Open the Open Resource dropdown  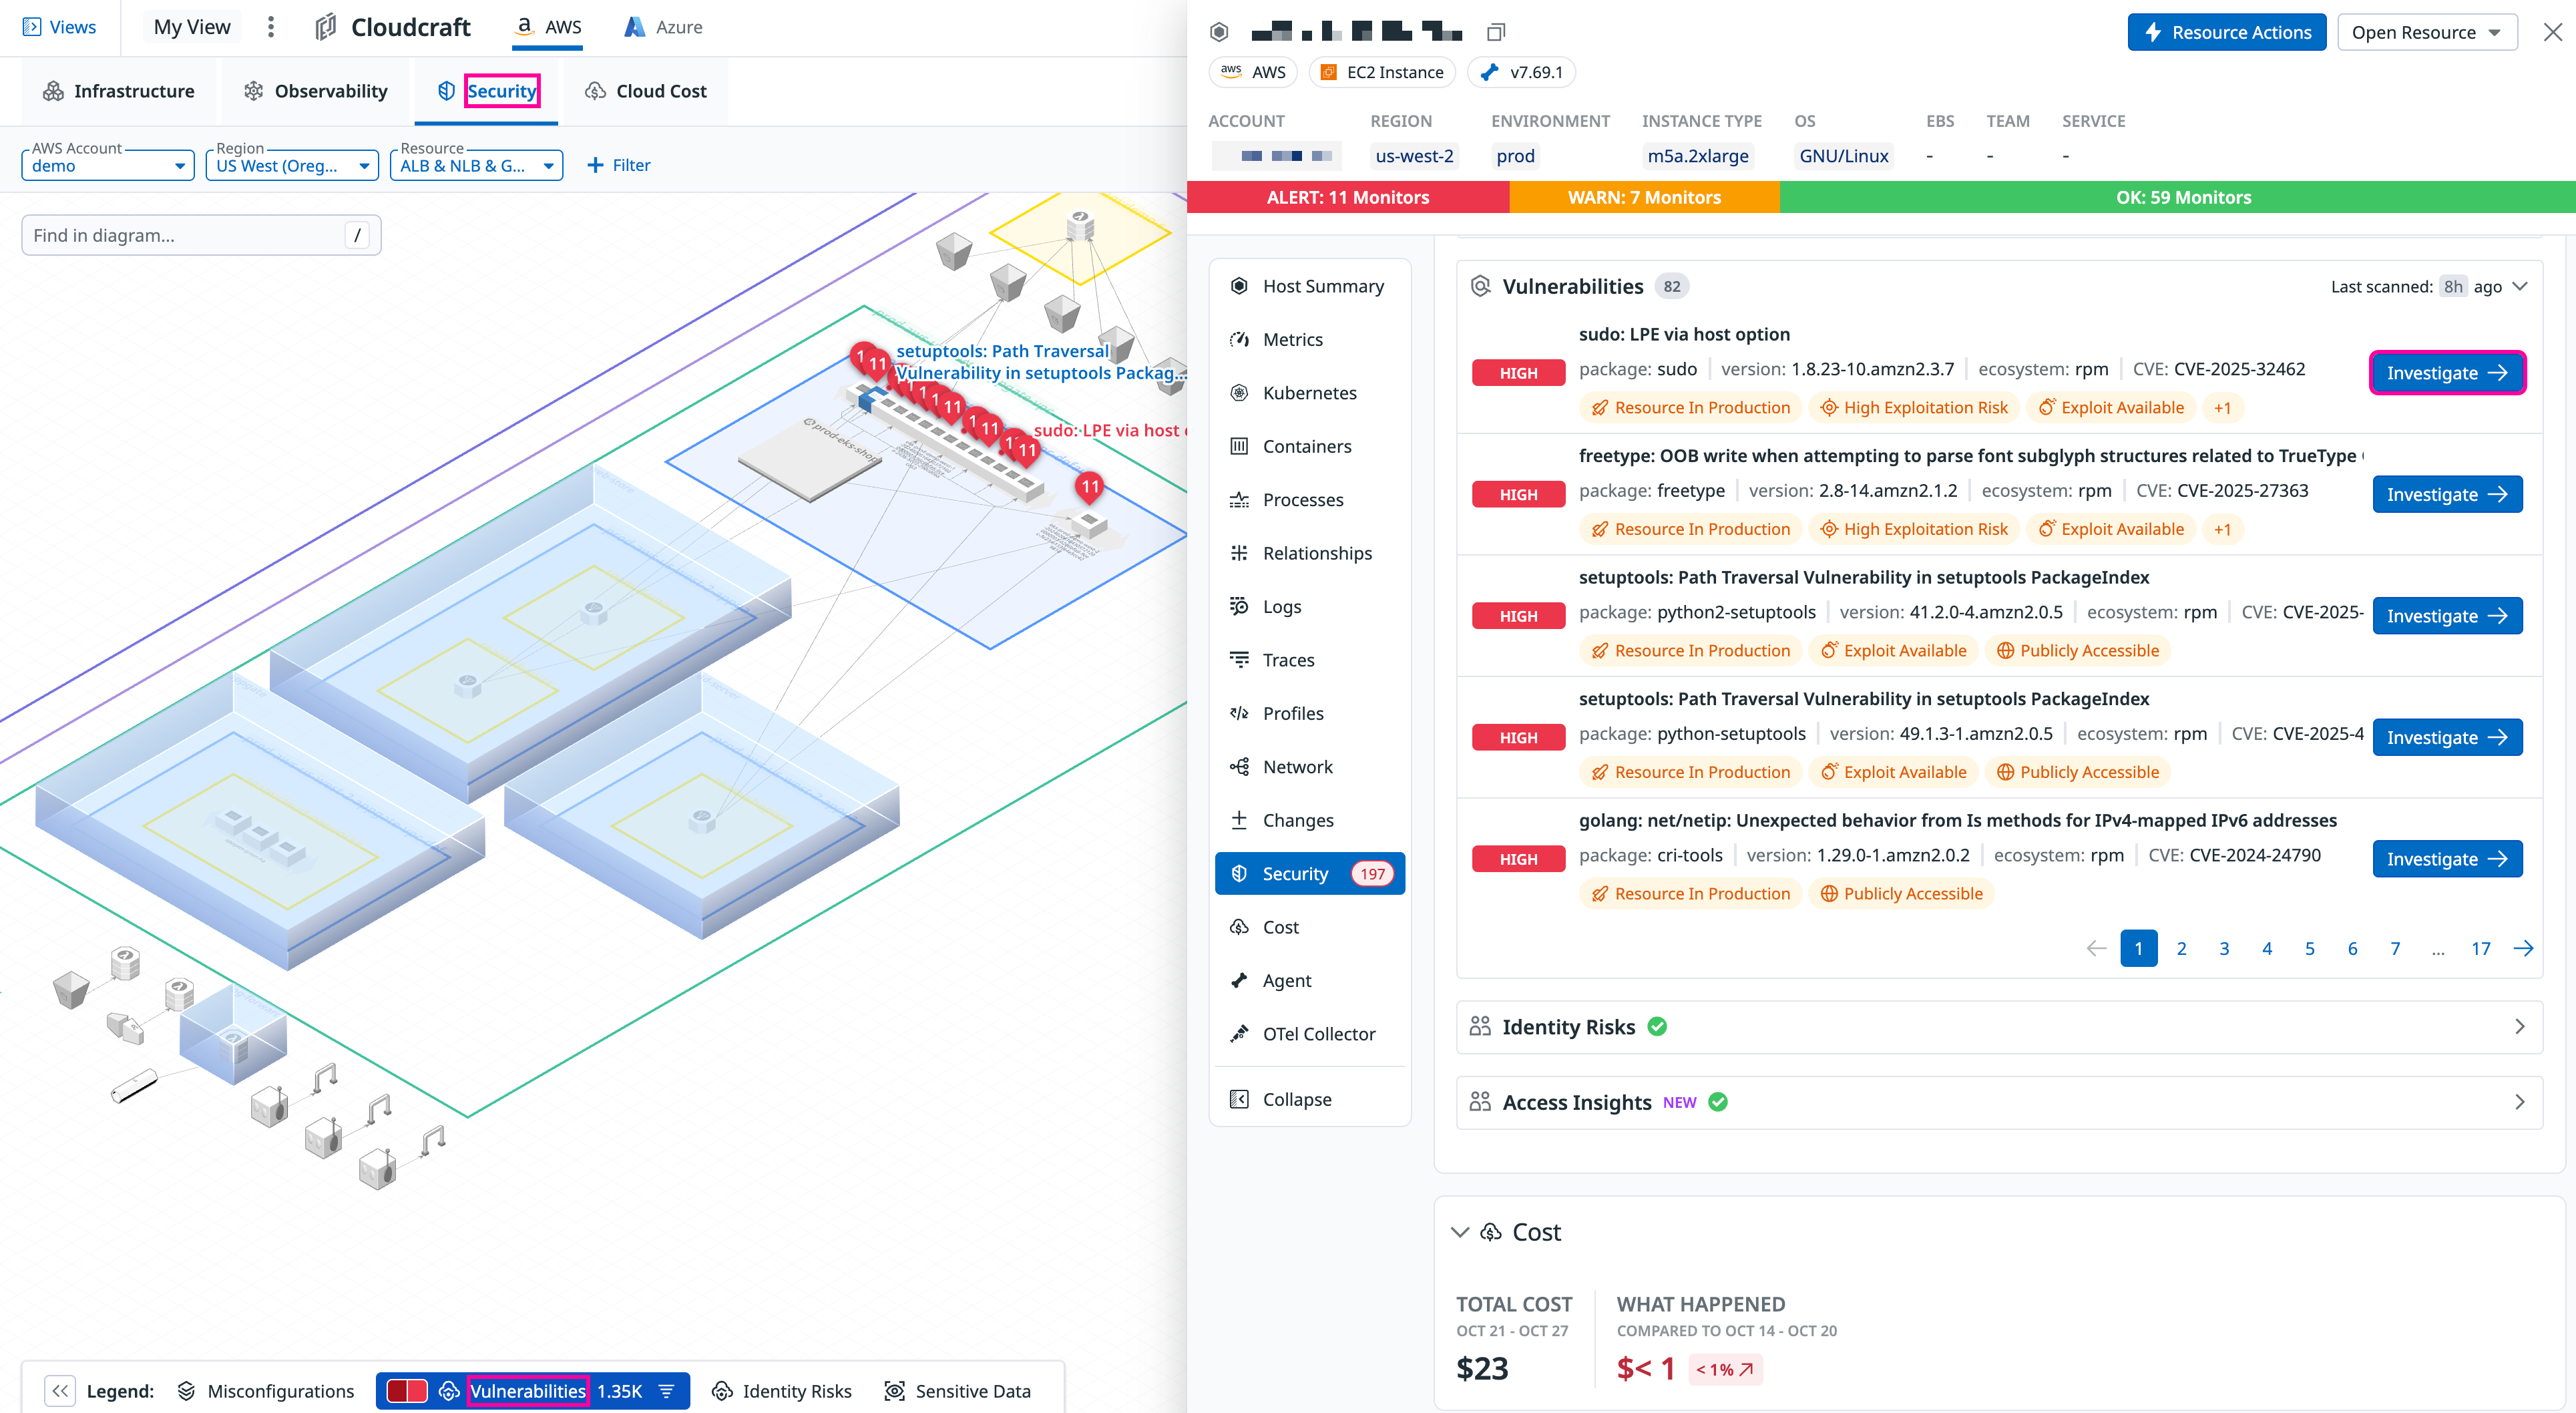pyautogui.click(x=2425, y=32)
